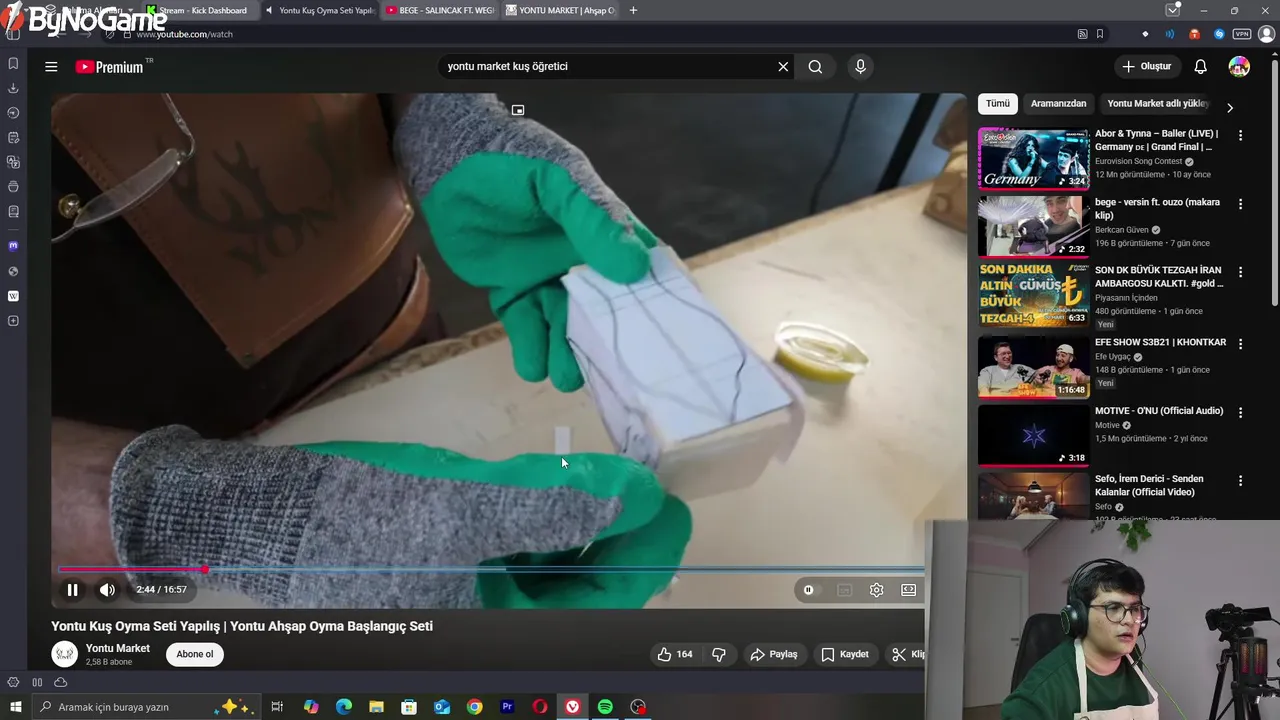1280x720 pixels.
Task: Open YouTube notifications bell
Action: 1201,67
